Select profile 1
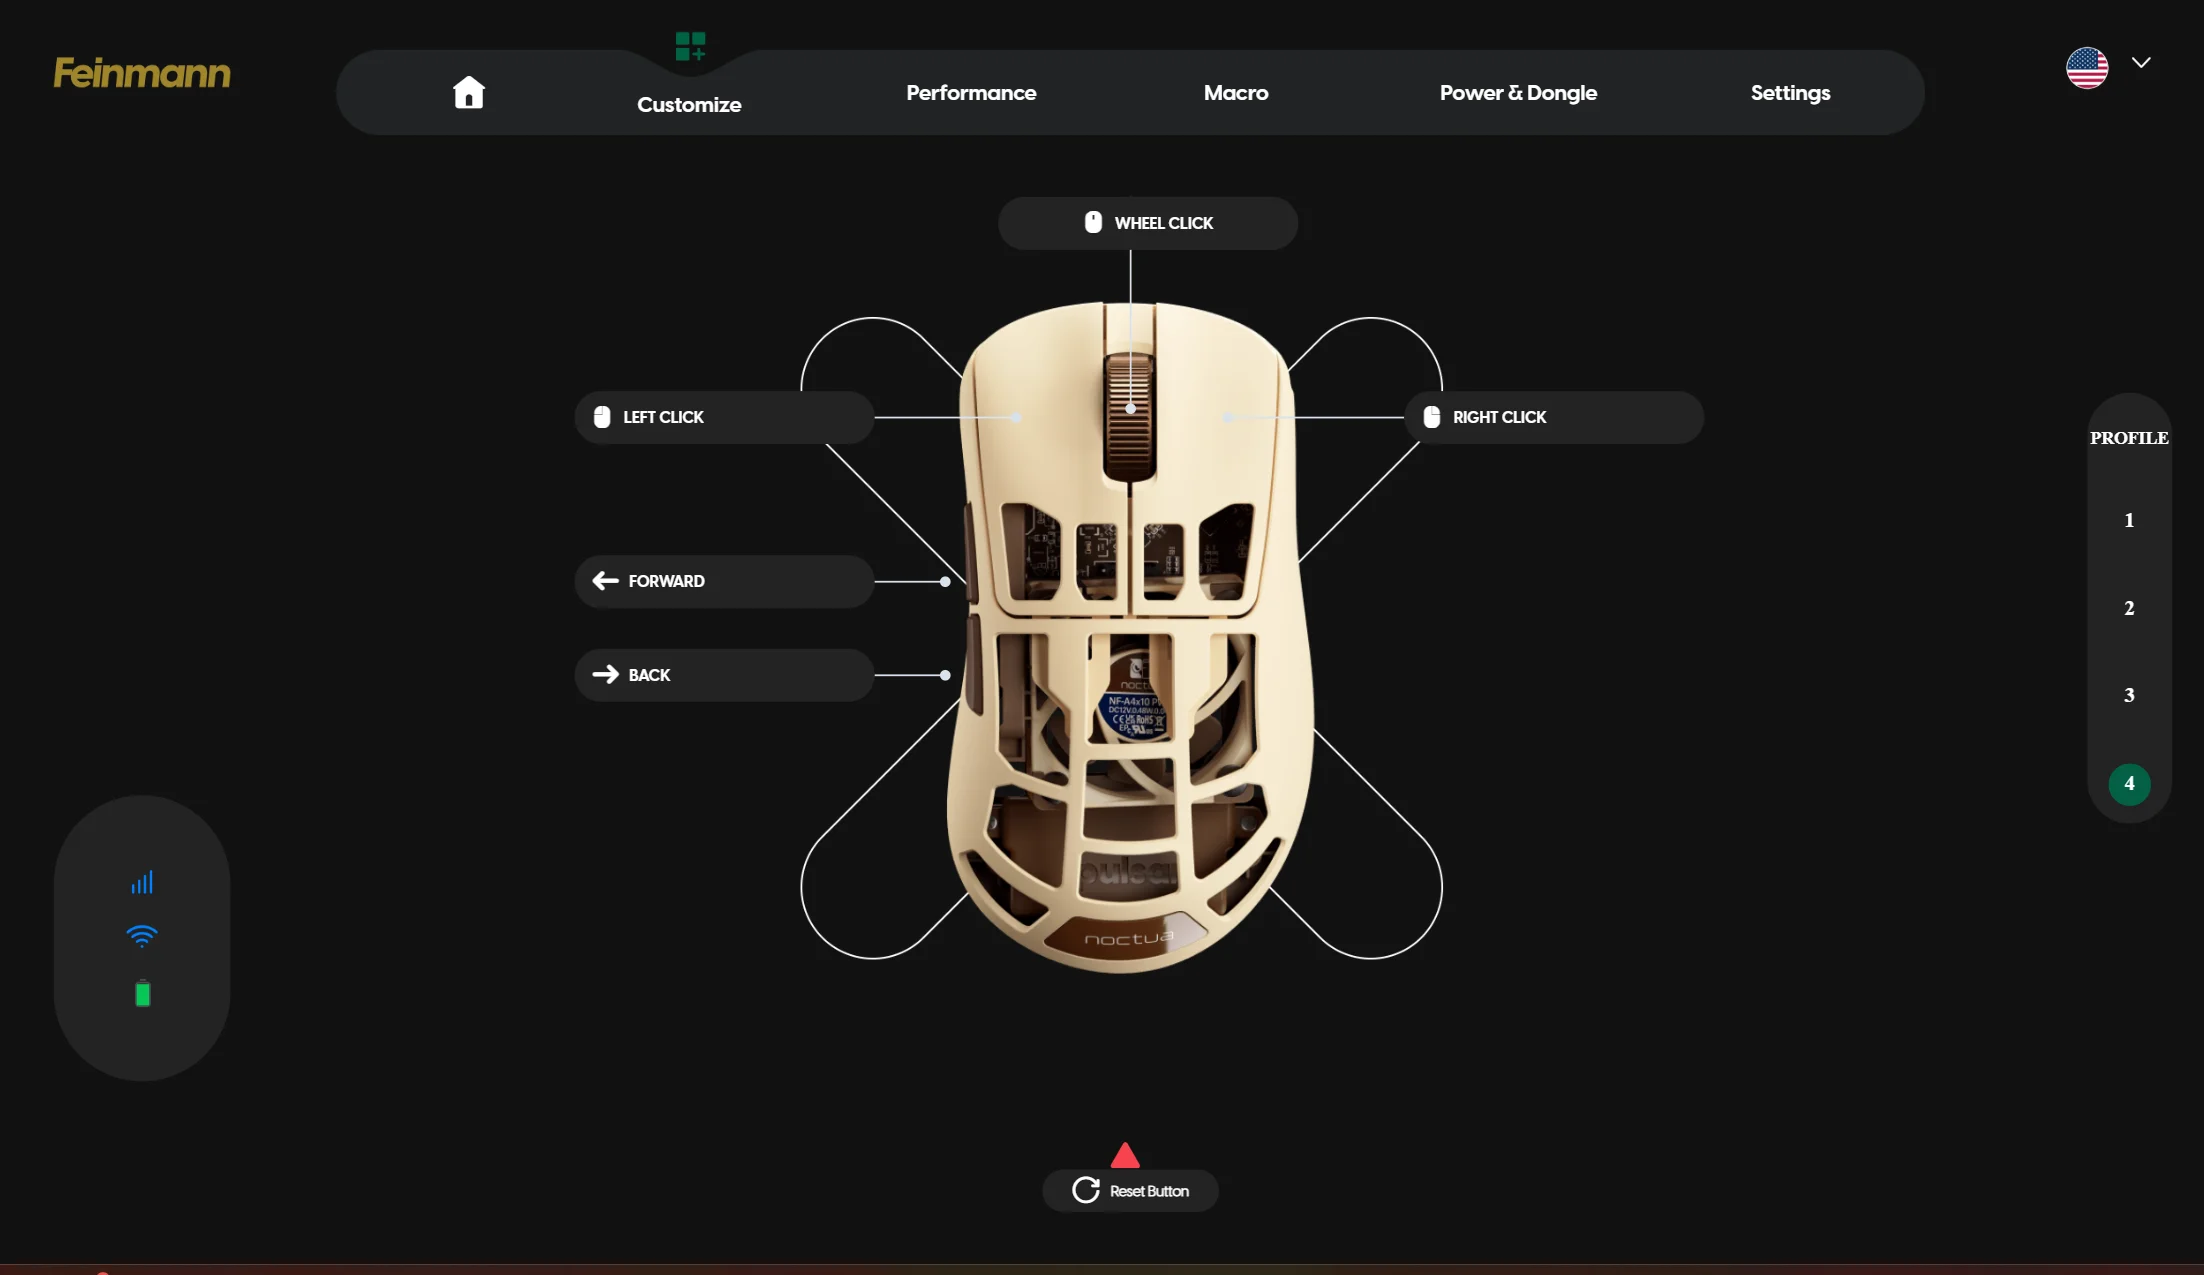Viewport: 2204px width, 1275px height. [2129, 520]
